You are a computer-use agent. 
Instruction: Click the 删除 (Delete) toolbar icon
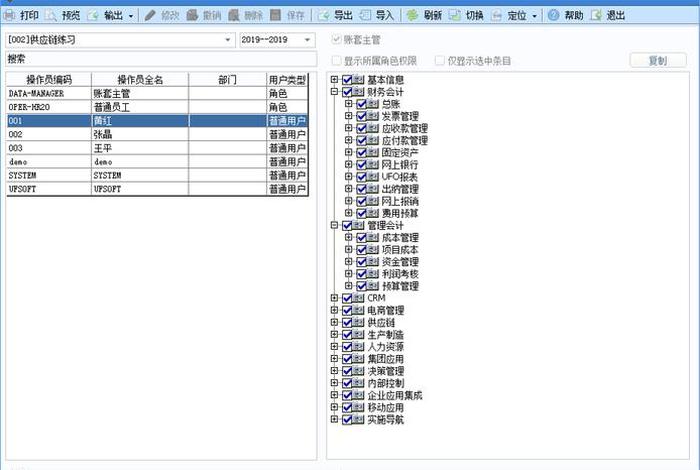click(x=234, y=16)
